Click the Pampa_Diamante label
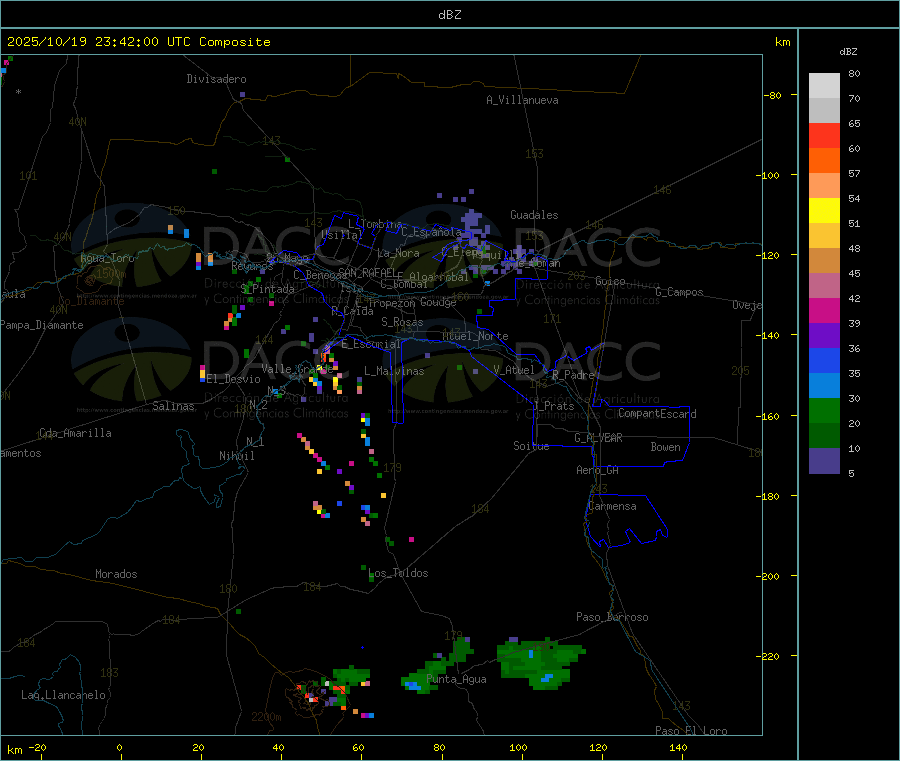900x761 pixels. pos(42,325)
